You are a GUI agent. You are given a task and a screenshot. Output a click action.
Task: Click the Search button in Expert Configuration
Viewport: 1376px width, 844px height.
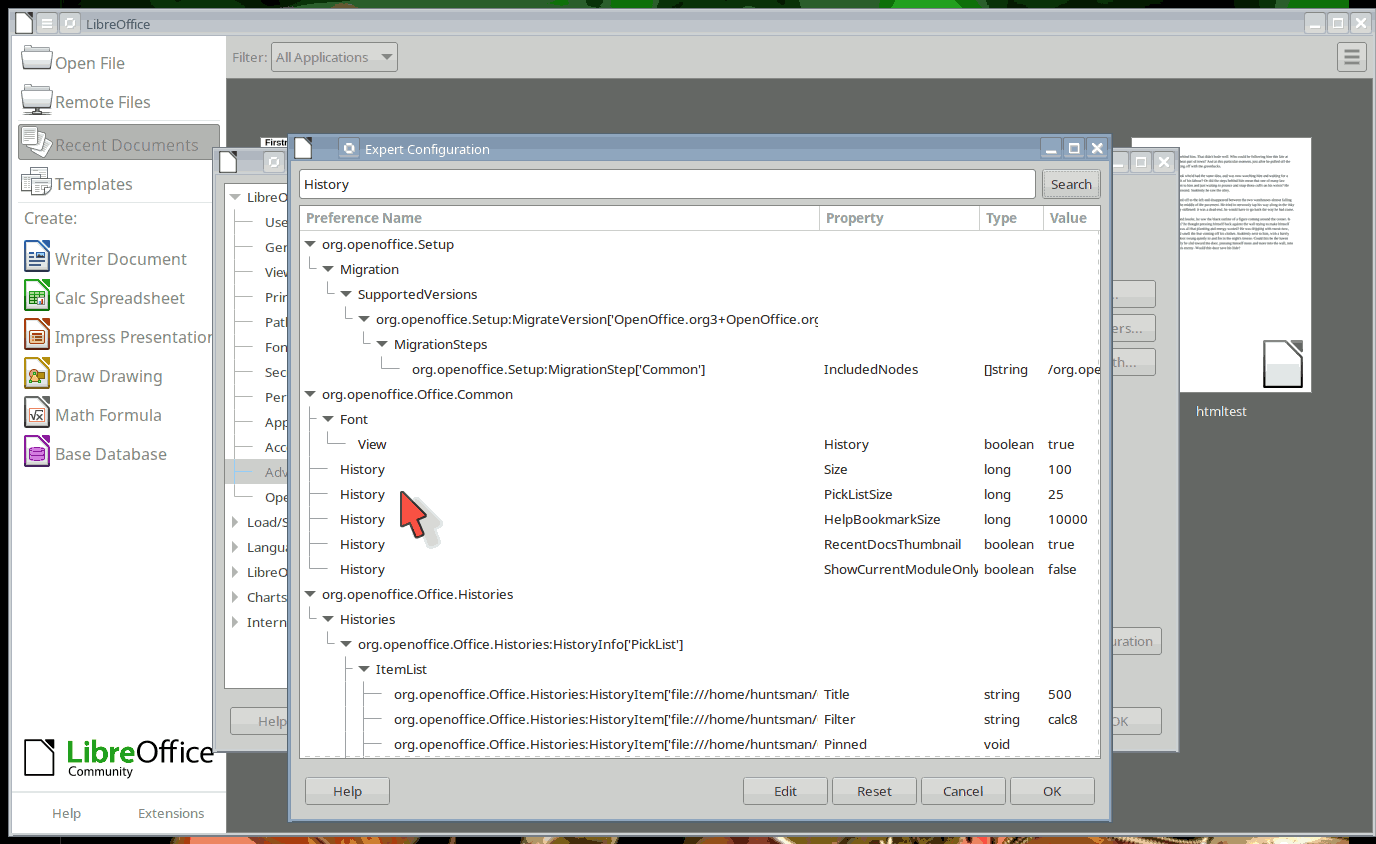click(x=1071, y=184)
